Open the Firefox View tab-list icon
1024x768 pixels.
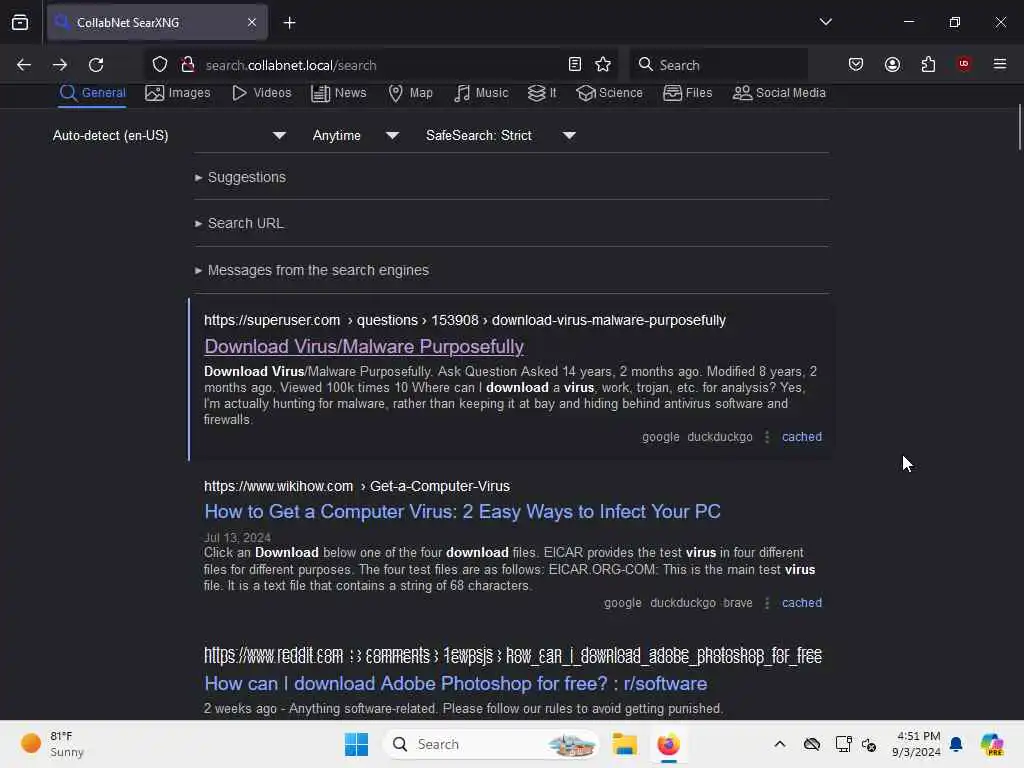pyautogui.click(x=20, y=23)
